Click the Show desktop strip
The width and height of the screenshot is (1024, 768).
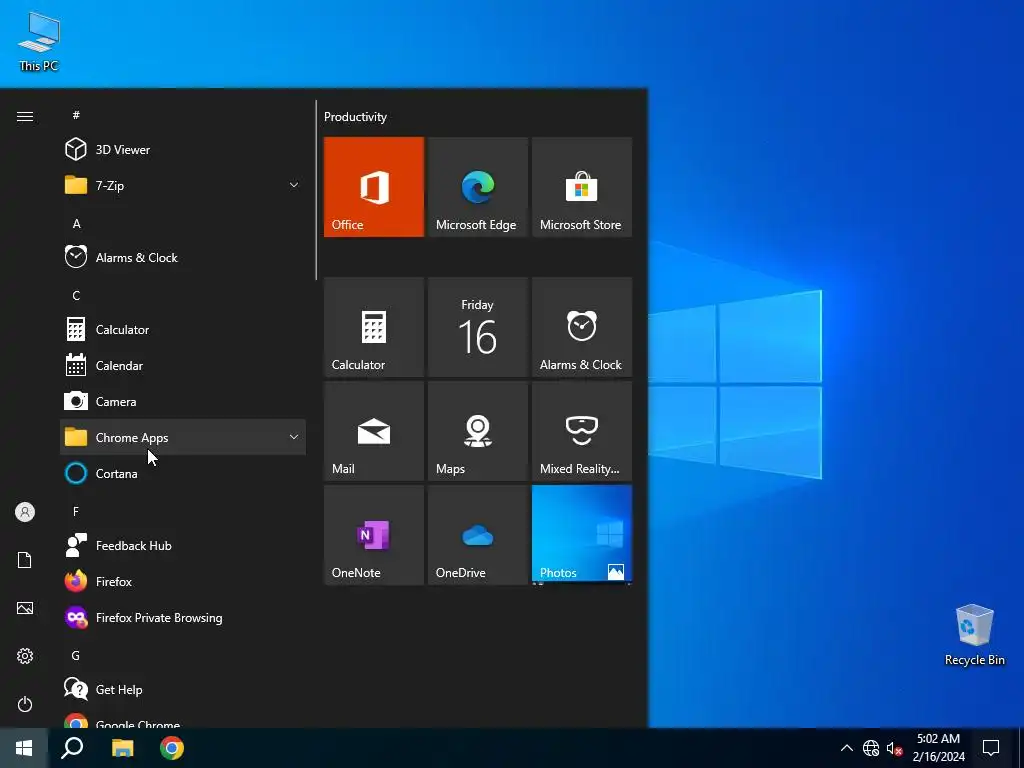coord(1021,748)
